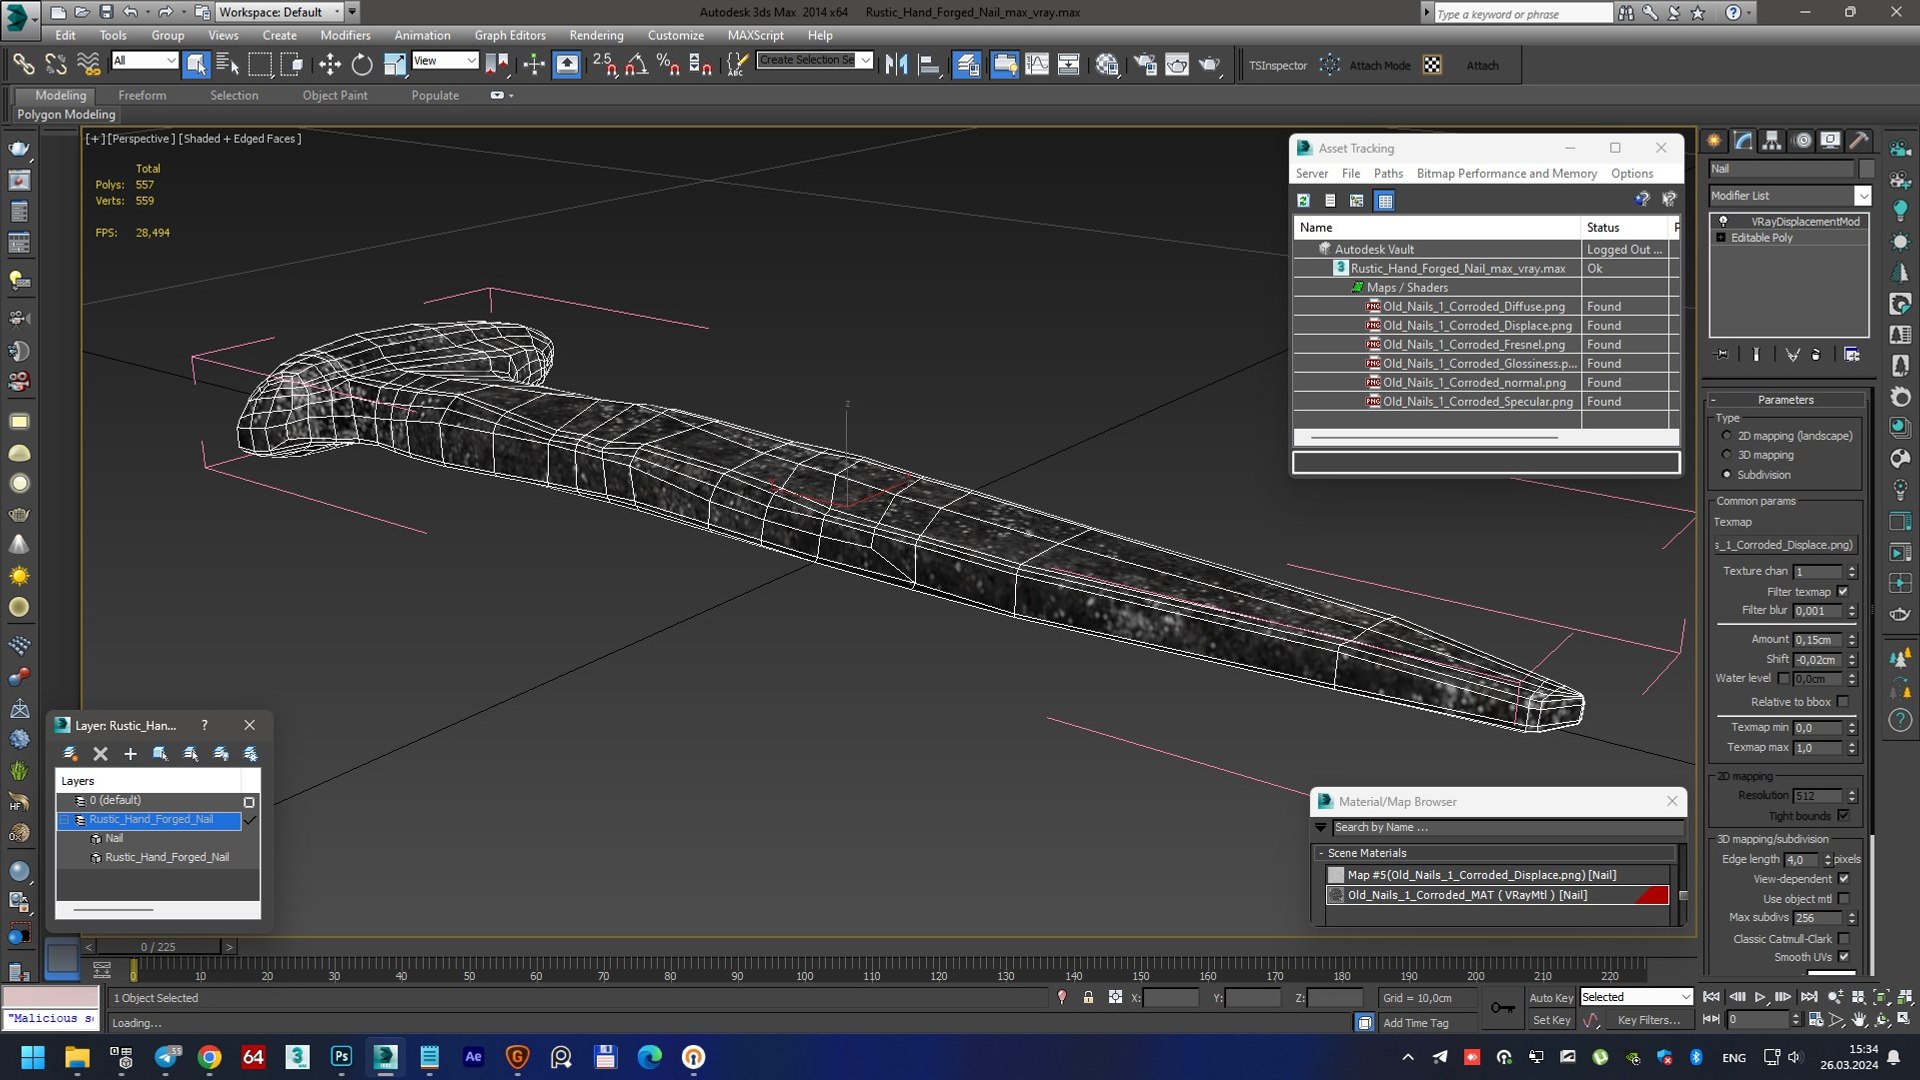Viewport: 1920px width, 1080px height.
Task: Open Paths menu in Asset Tracking
Action: [1388, 173]
